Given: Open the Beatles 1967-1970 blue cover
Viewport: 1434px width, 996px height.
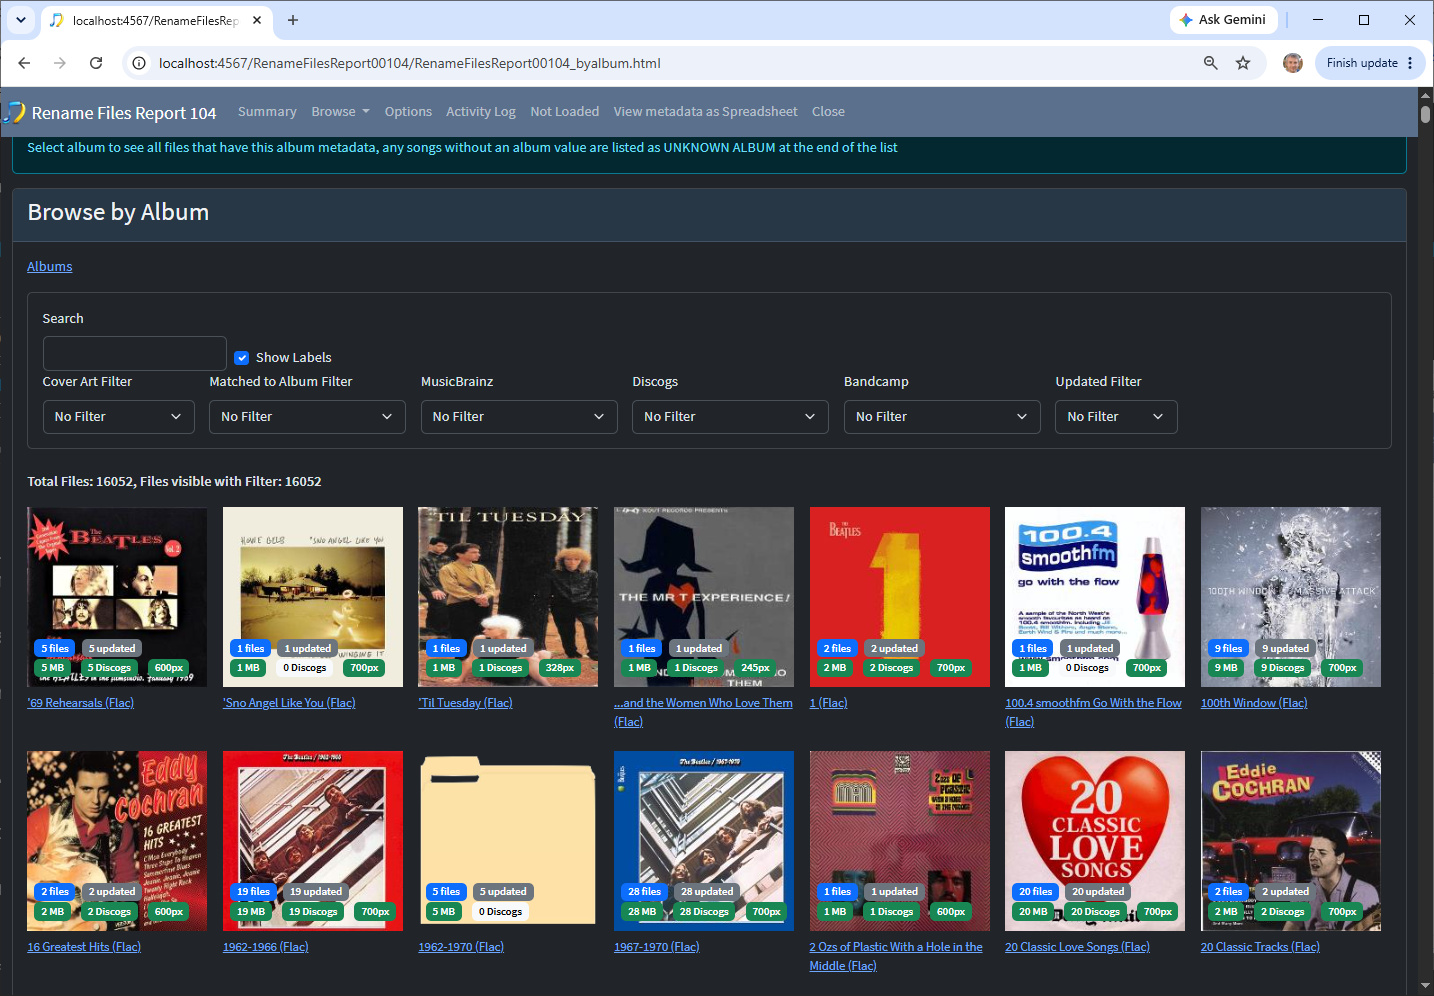Looking at the screenshot, I should click(704, 841).
